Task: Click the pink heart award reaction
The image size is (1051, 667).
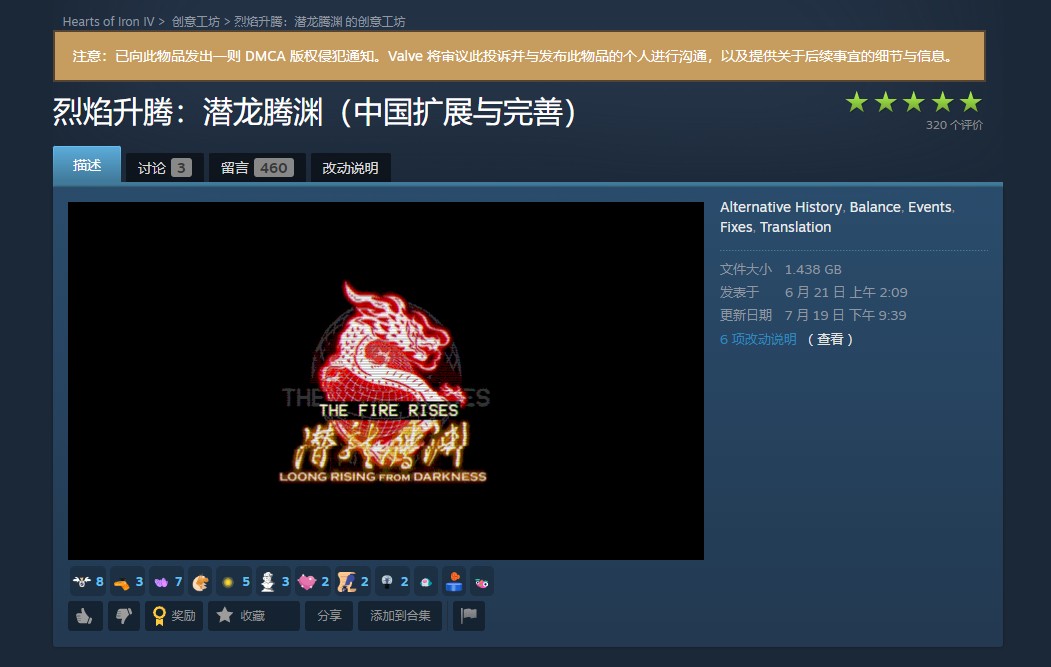Action: 305,581
